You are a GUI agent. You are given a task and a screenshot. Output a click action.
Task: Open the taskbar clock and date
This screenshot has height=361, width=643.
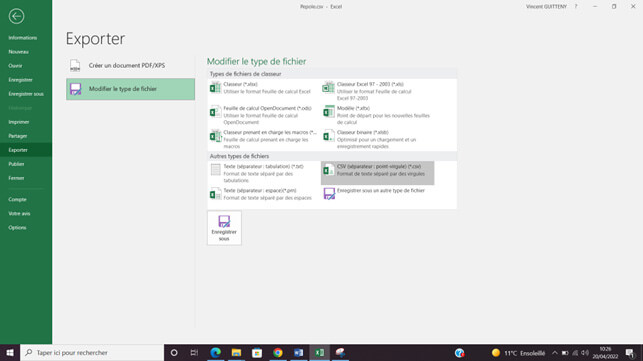pyautogui.click(x=605, y=353)
